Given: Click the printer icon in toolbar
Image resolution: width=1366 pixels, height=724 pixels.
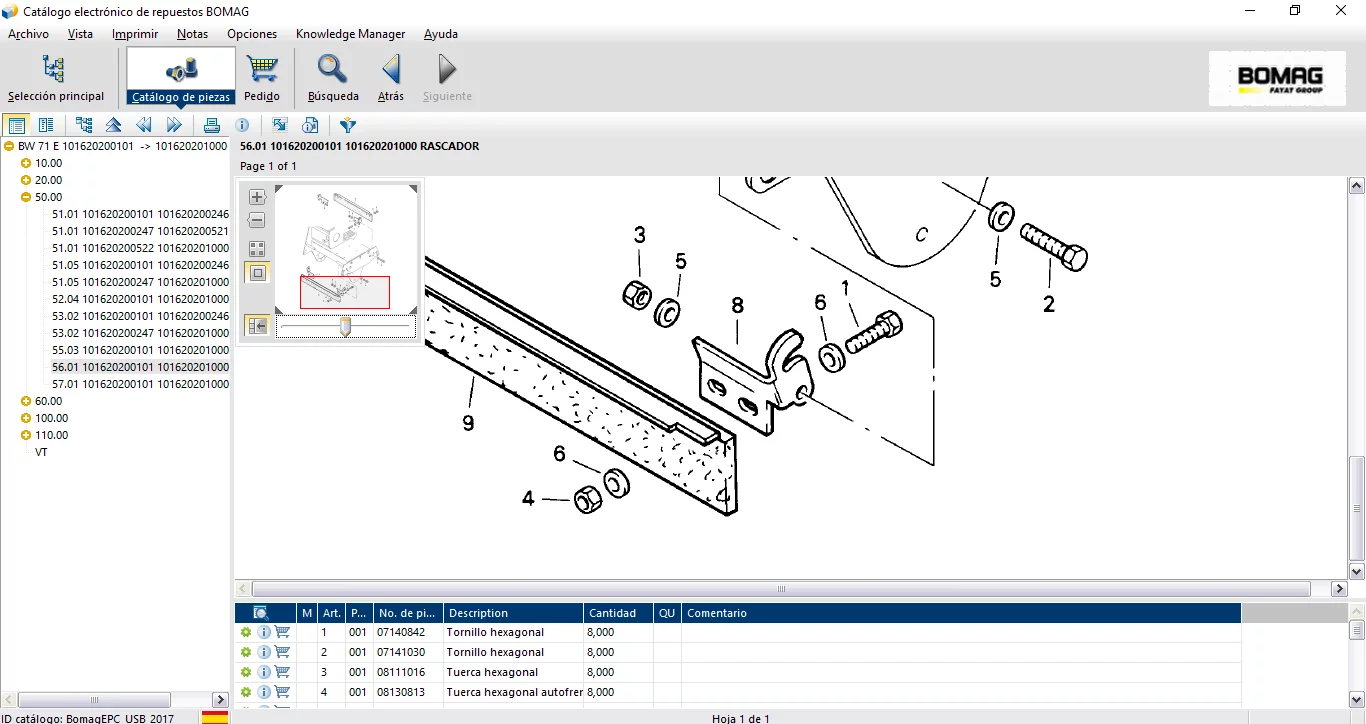Looking at the screenshot, I should click(211, 125).
